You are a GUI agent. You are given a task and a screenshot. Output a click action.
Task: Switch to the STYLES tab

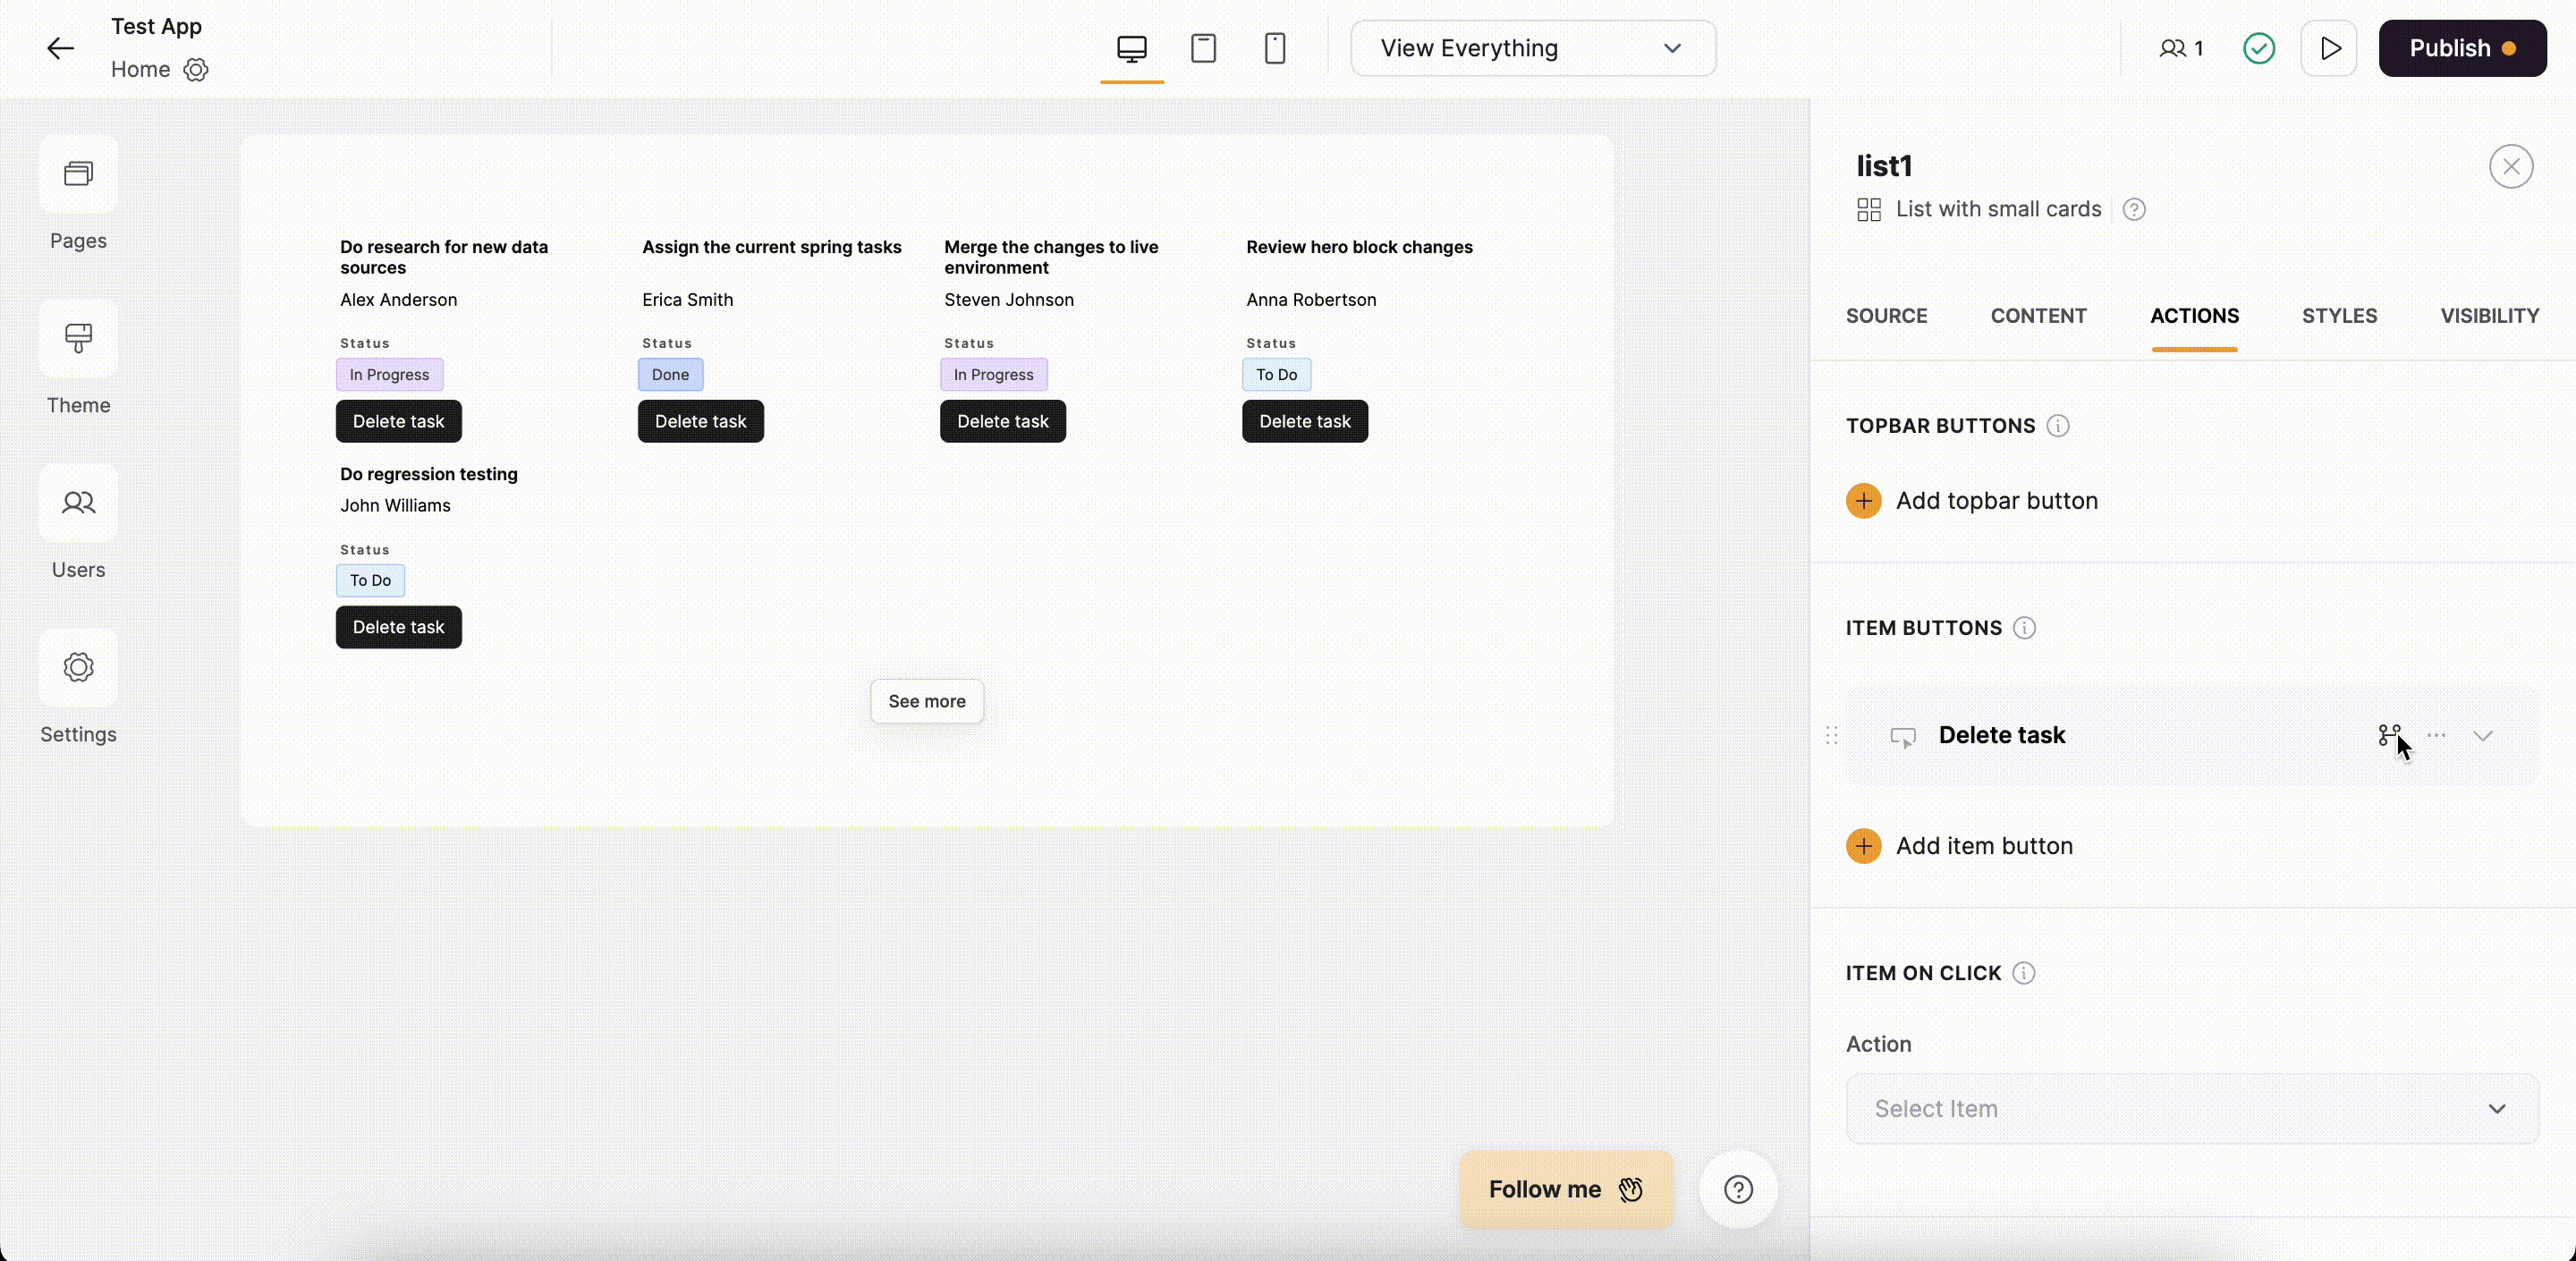click(2339, 315)
